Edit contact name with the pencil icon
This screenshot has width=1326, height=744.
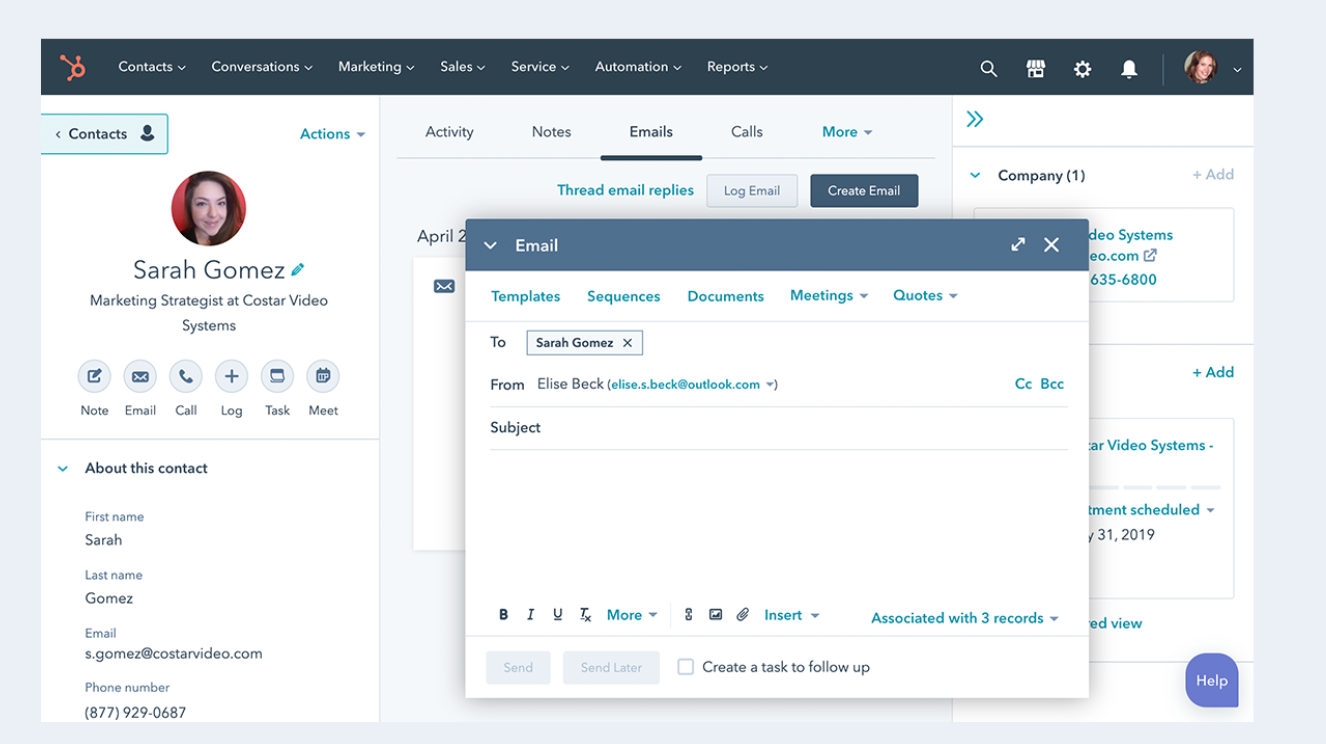coord(298,270)
